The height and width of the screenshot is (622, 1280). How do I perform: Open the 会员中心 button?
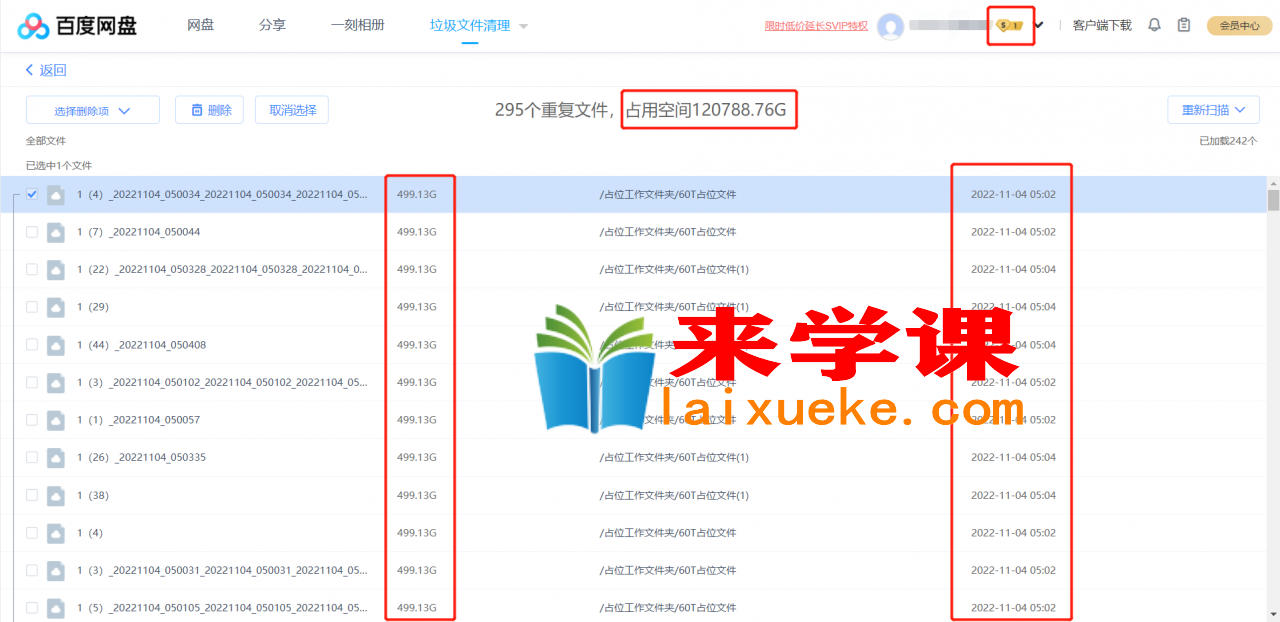[1239, 26]
